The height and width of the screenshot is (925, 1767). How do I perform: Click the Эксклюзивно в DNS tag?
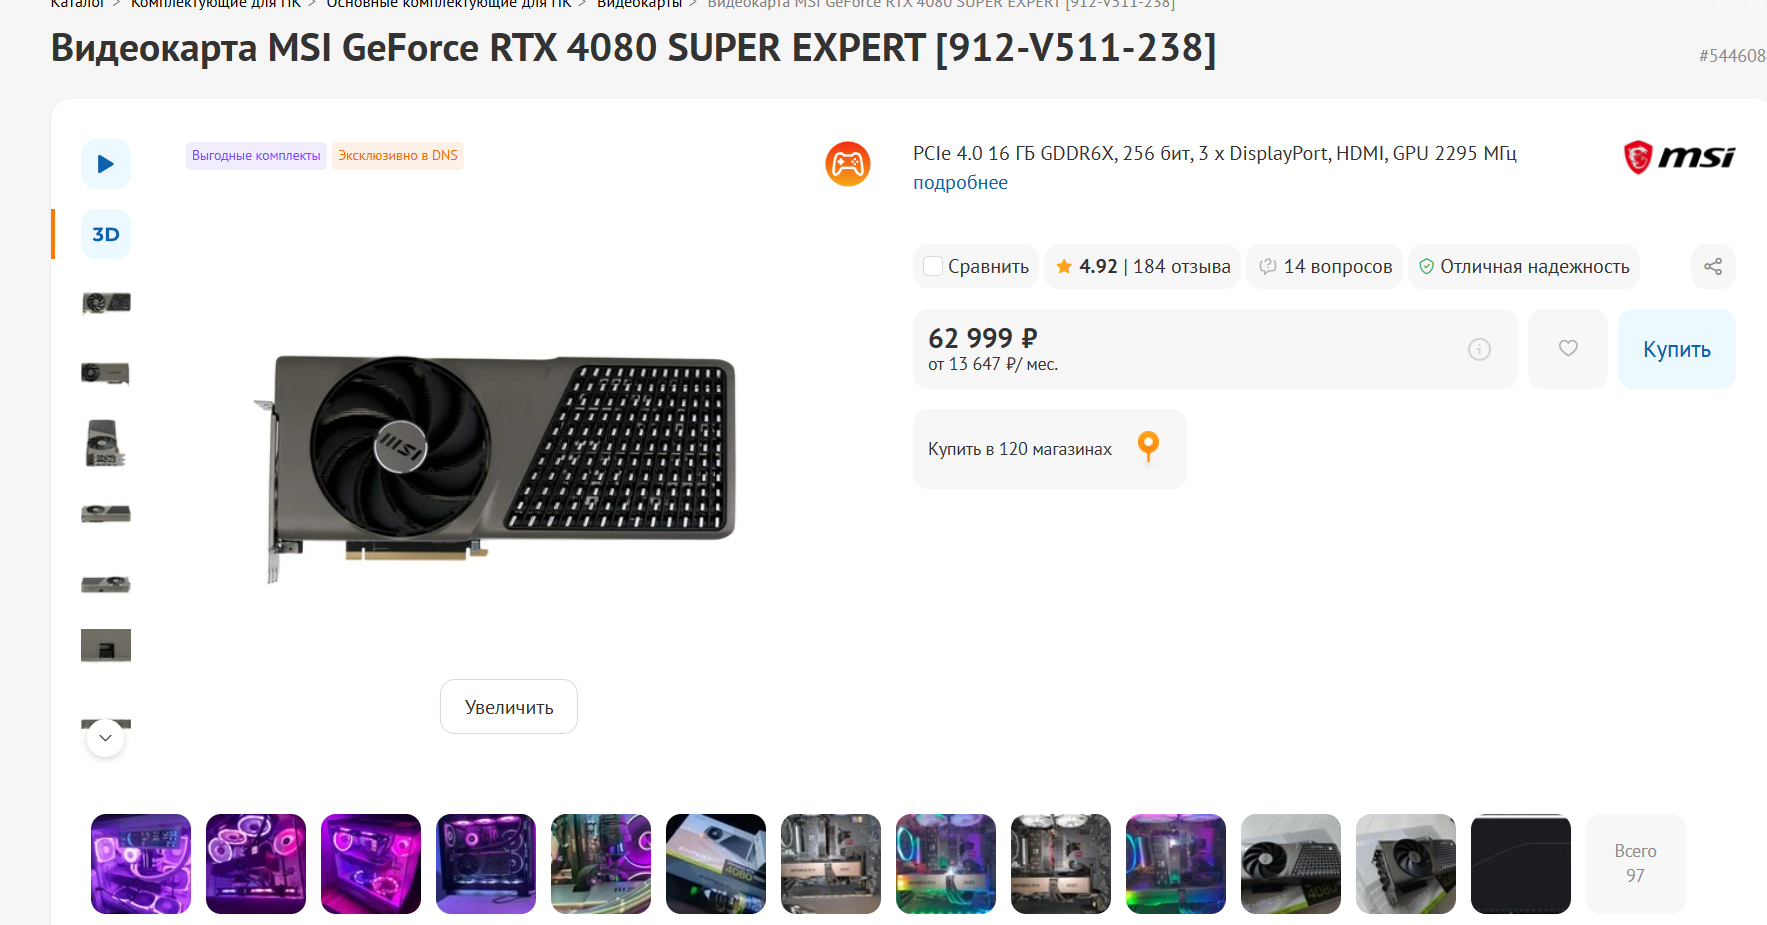398,156
